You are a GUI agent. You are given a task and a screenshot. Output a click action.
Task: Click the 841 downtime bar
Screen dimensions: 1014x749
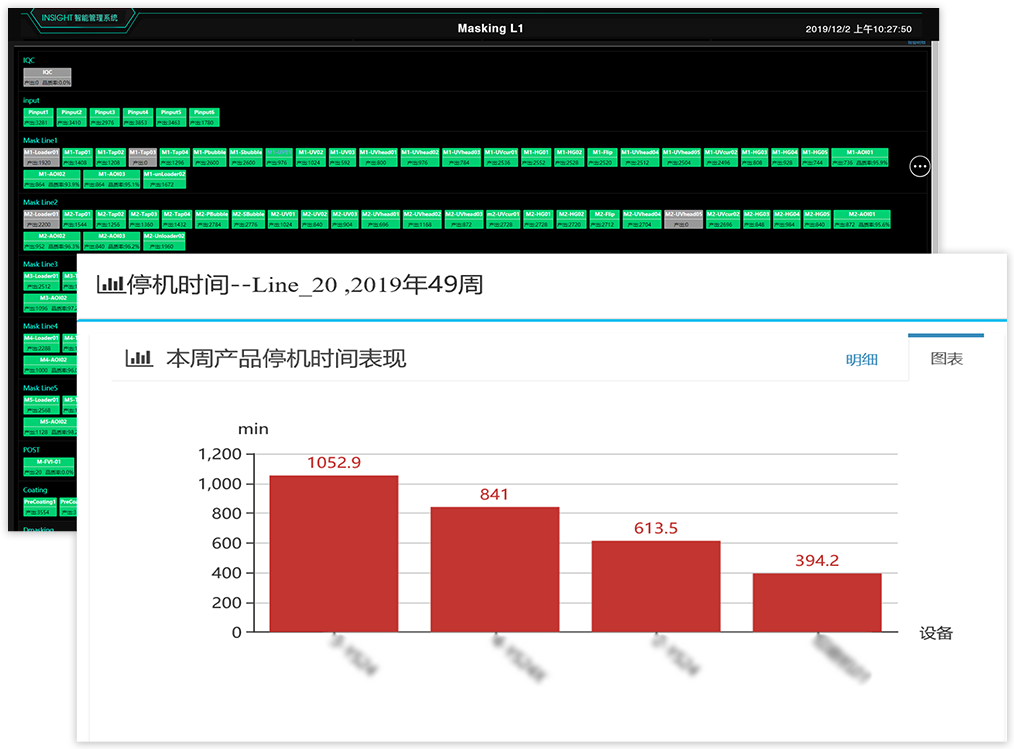pos(495,569)
